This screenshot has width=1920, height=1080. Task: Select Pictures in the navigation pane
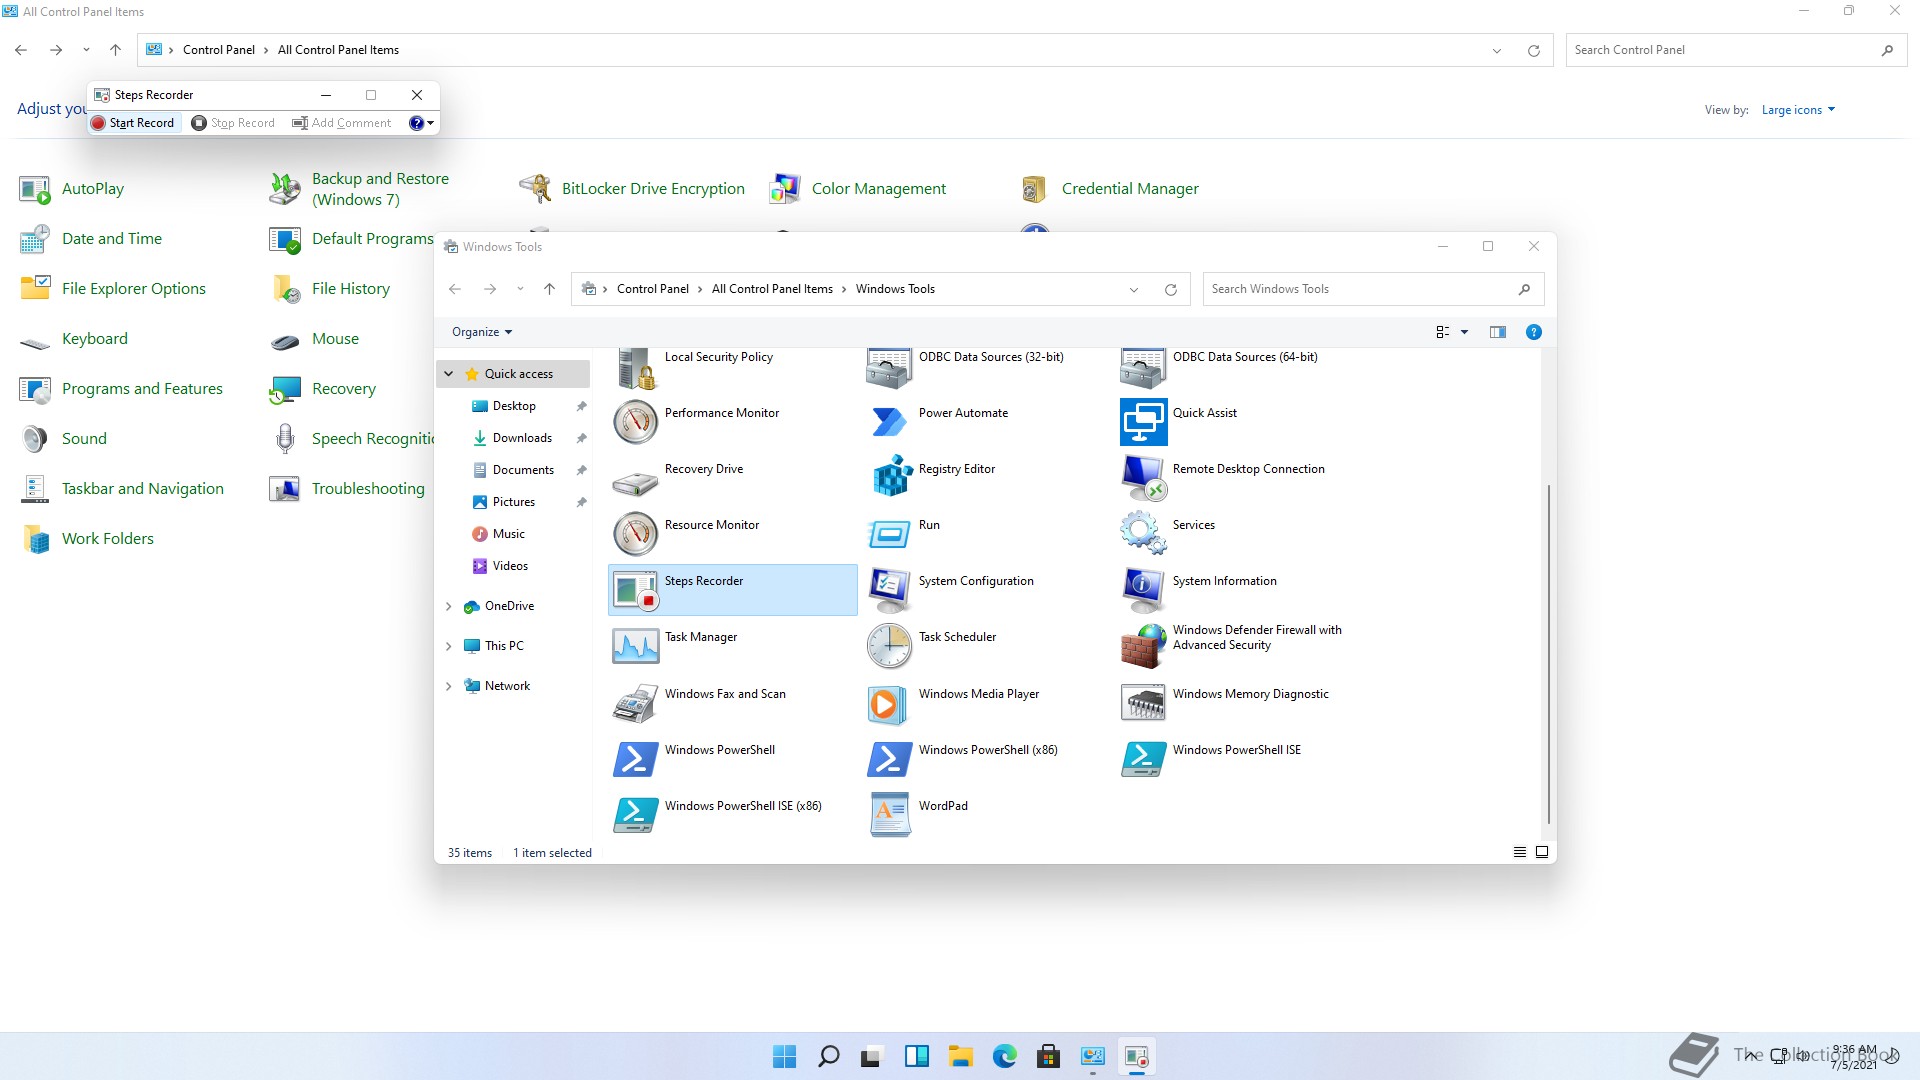click(513, 502)
